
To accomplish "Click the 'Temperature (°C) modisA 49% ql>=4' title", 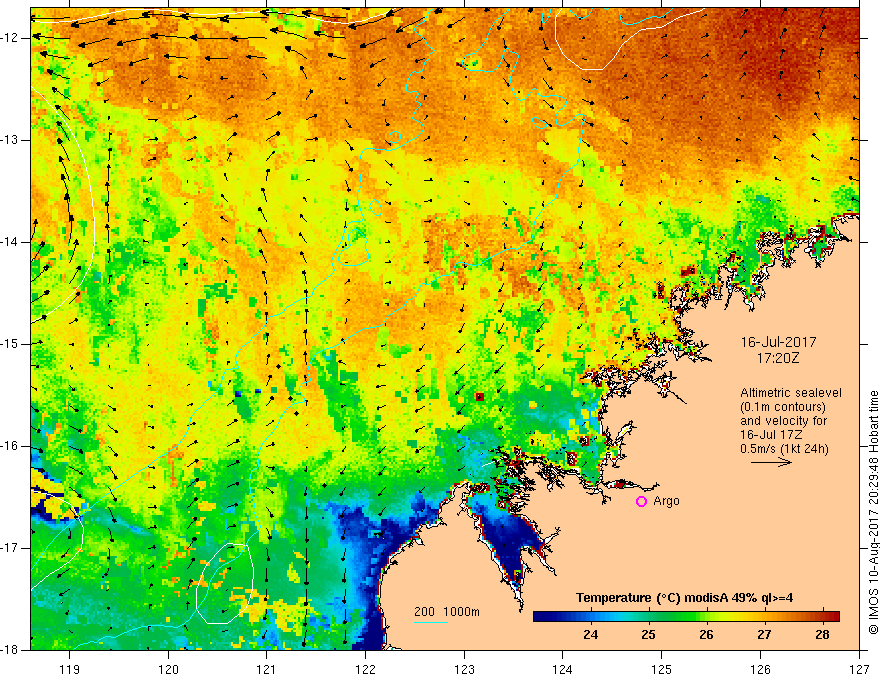I will click(684, 598).
